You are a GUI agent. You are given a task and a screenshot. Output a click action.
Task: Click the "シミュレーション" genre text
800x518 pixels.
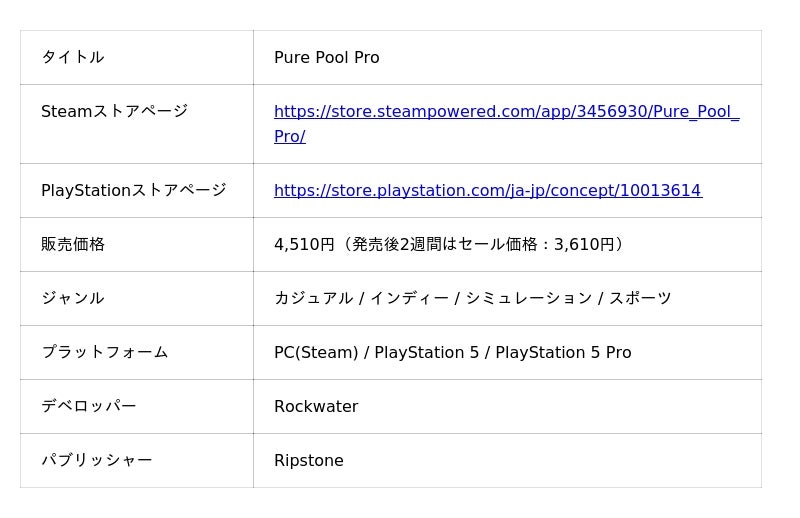(x=528, y=298)
